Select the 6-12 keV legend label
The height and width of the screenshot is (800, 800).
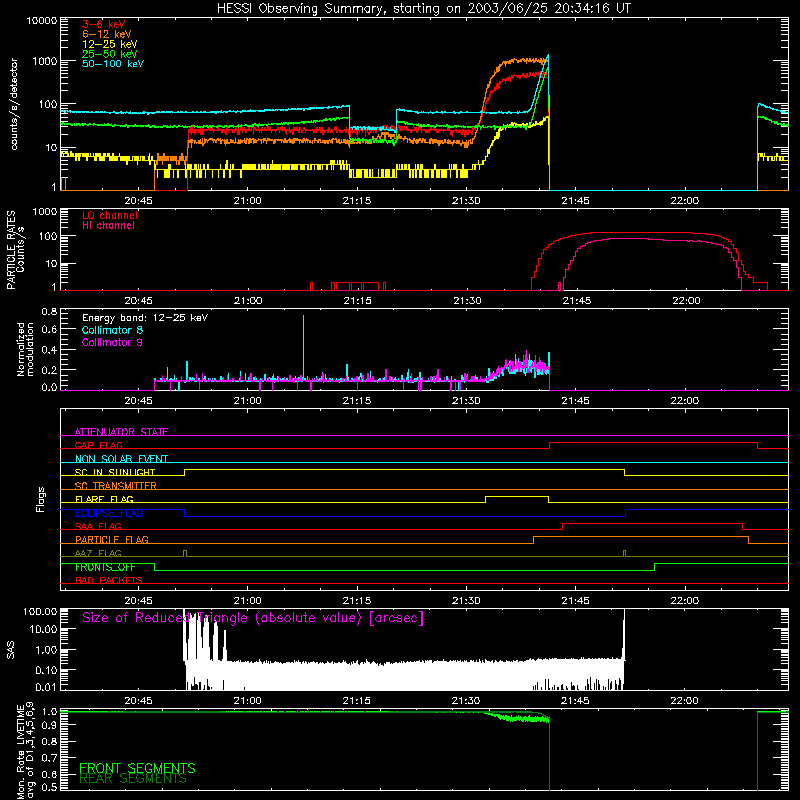click(x=107, y=34)
